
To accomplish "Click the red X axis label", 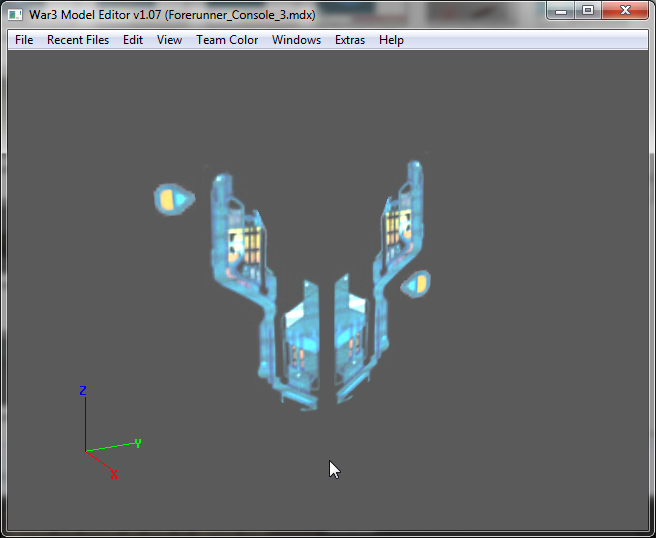I will 114,474.
